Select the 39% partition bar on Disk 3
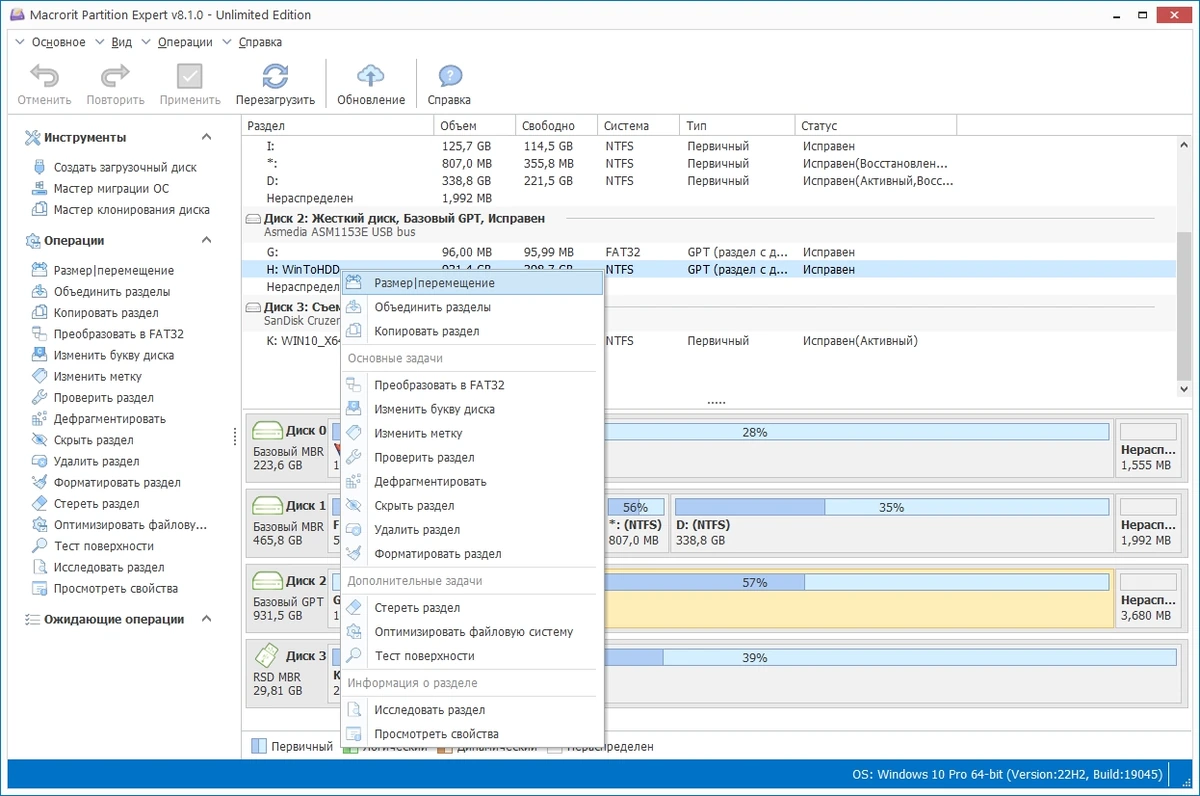Viewport: 1200px width, 796px height. click(755, 657)
